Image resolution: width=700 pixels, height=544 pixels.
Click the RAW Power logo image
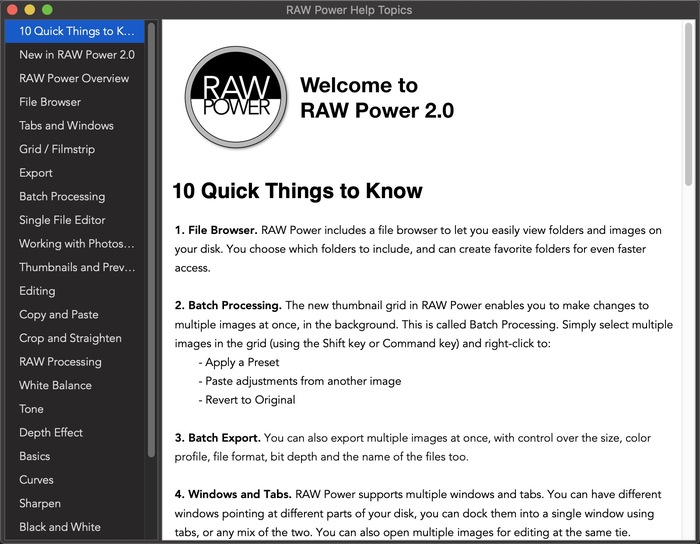[236, 97]
